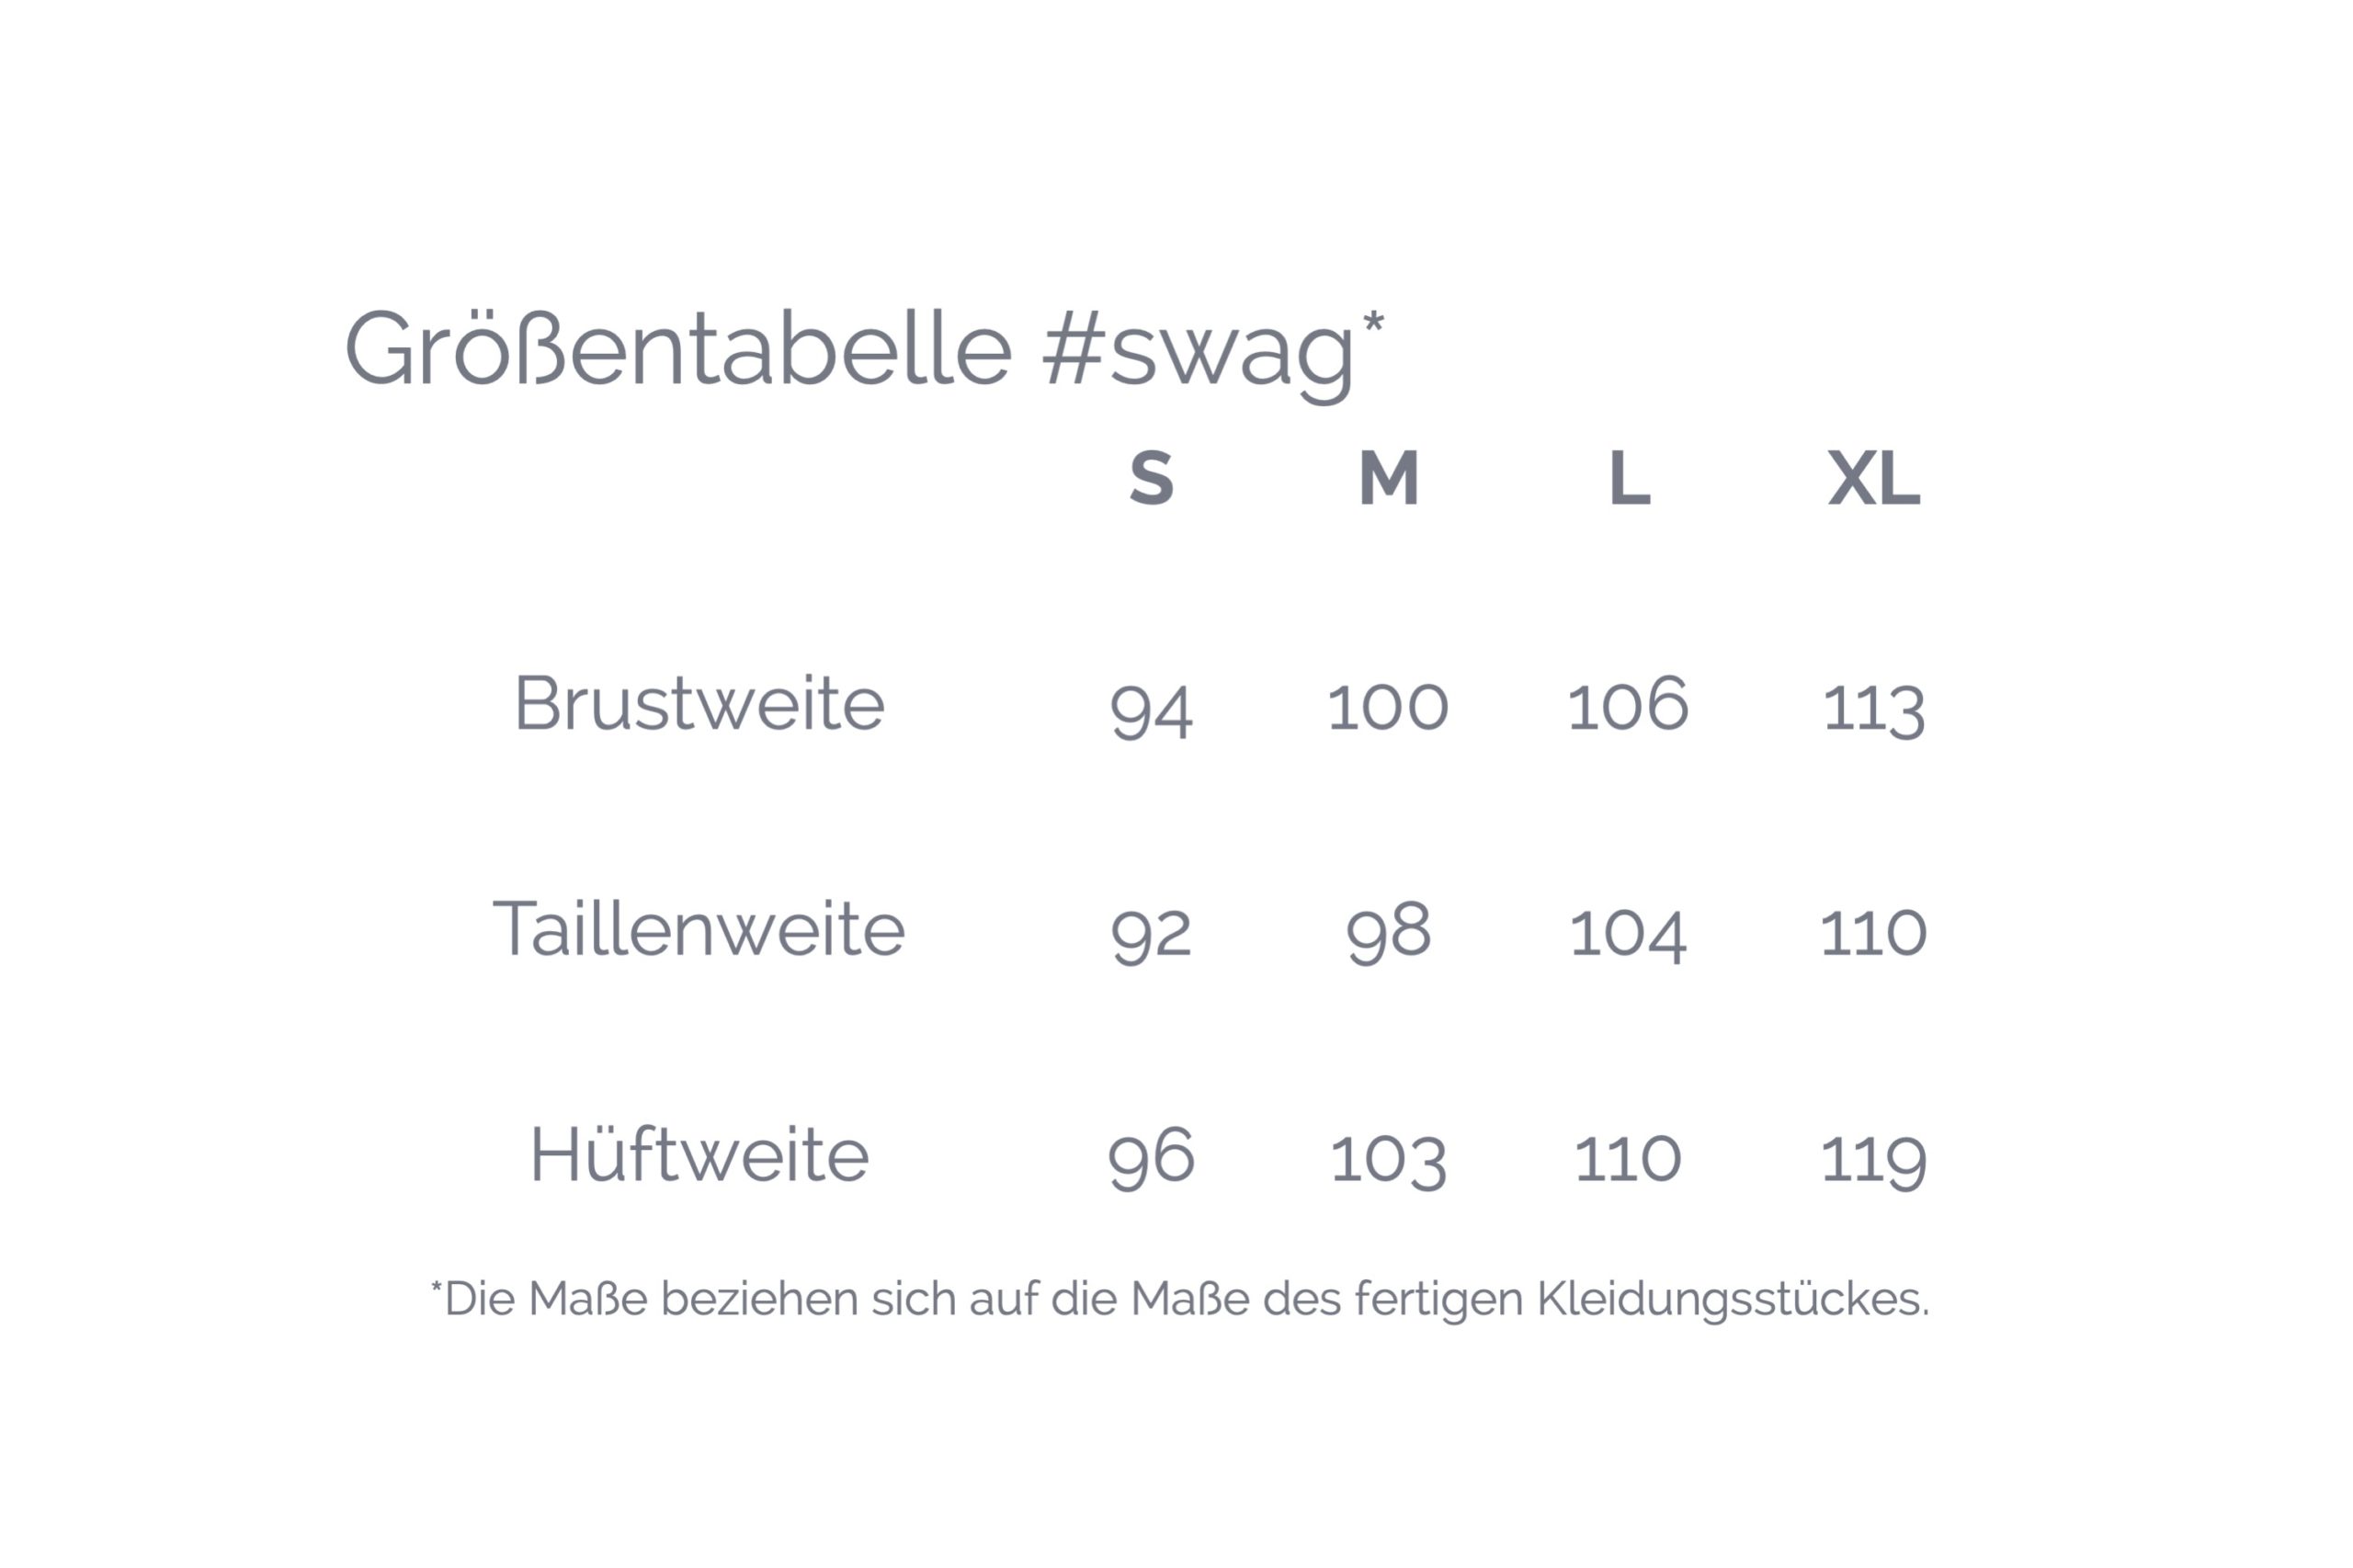Viewport: 2353px width, 1568px height.
Task: Click Brustweite value 106 for size L
Action: [1628, 705]
